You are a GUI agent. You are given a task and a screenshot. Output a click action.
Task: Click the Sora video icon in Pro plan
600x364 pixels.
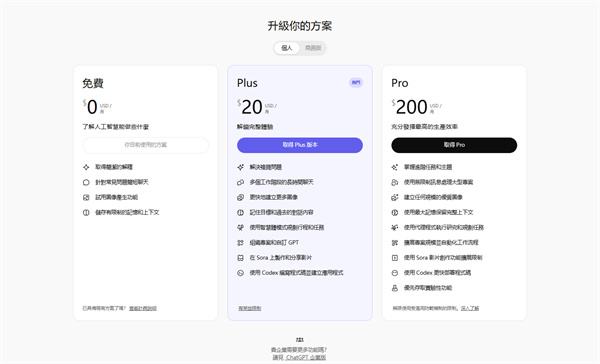[x=395, y=258]
